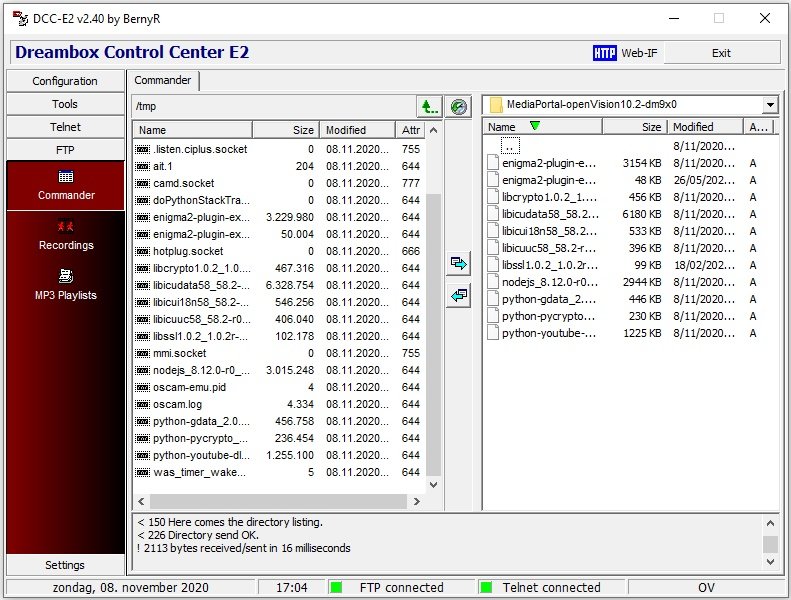Viewport: 791px width, 600px height.
Task: Open the Tools section
Action: pos(65,104)
